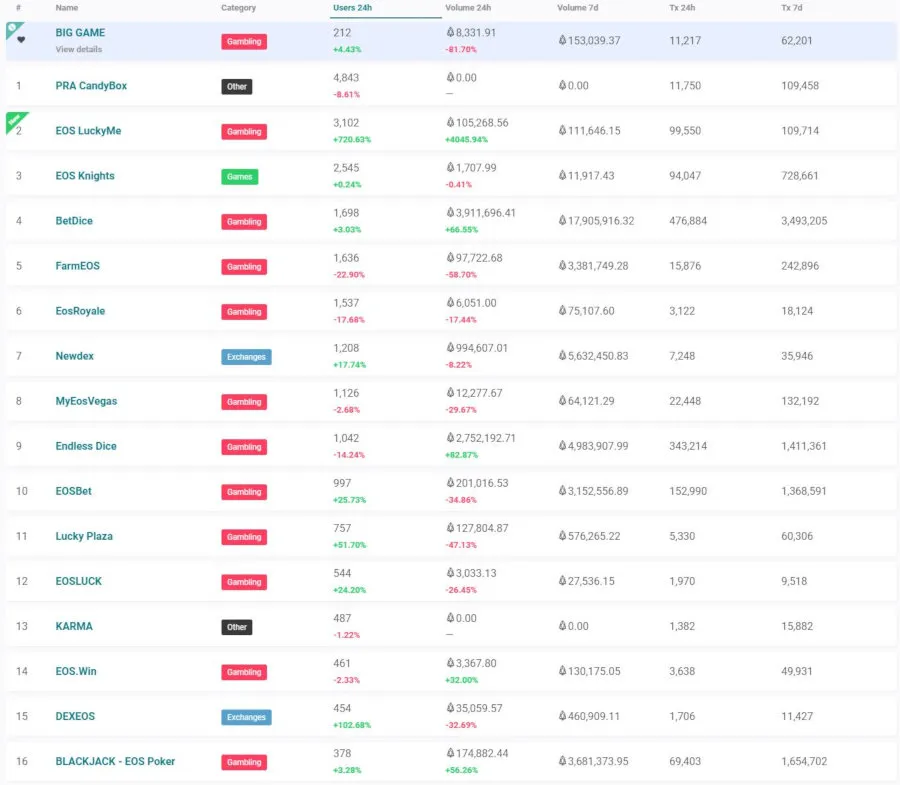Click the EOS symbol before 5,632,450.83
This screenshot has height=785, width=900.
tap(562, 356)
